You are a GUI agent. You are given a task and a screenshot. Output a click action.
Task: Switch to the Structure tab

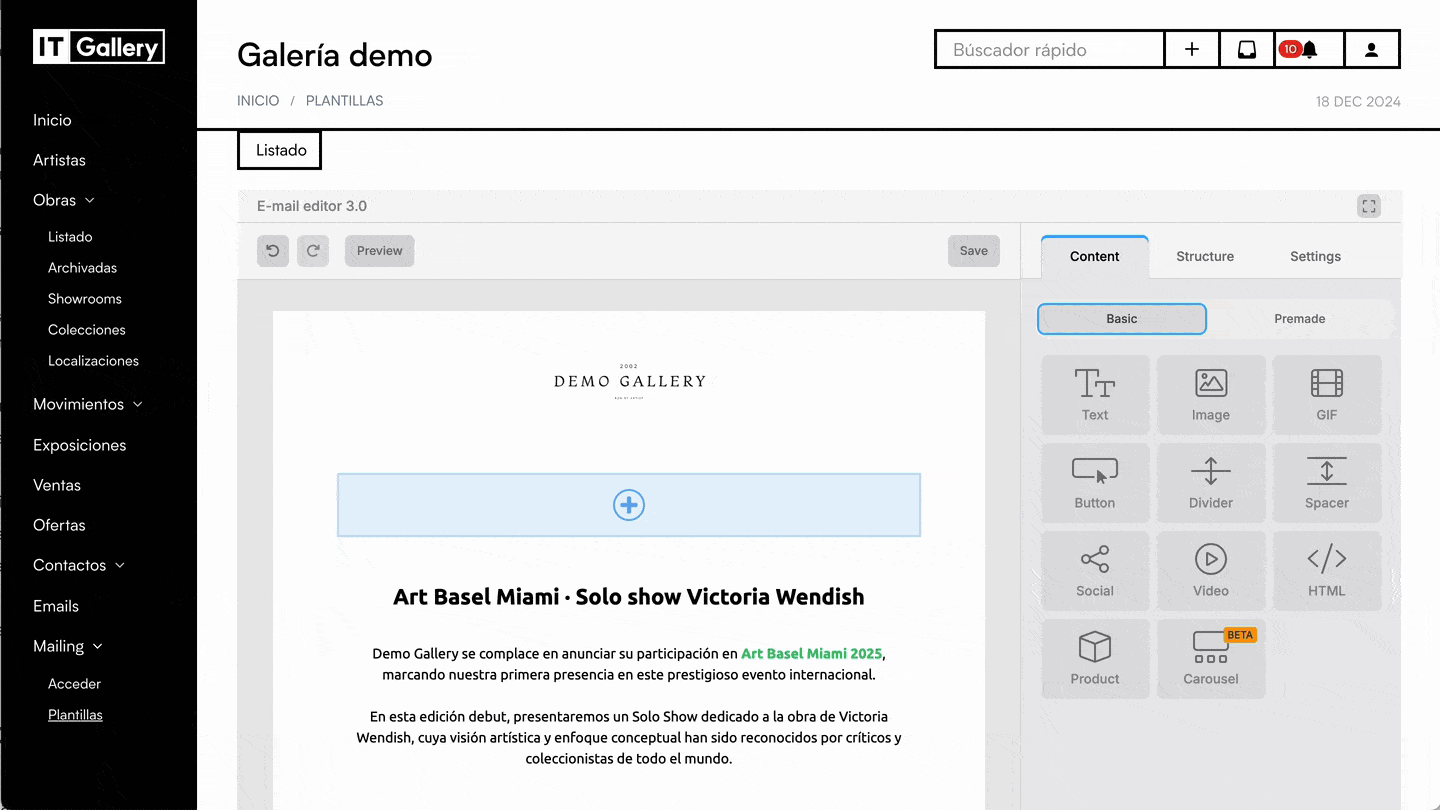1205,257
